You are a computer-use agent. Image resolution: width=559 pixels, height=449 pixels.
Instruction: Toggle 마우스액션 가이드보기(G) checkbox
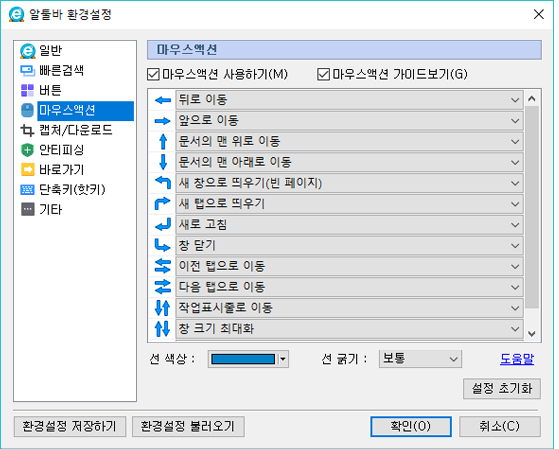pyautogui.click(x=323, y=75)
